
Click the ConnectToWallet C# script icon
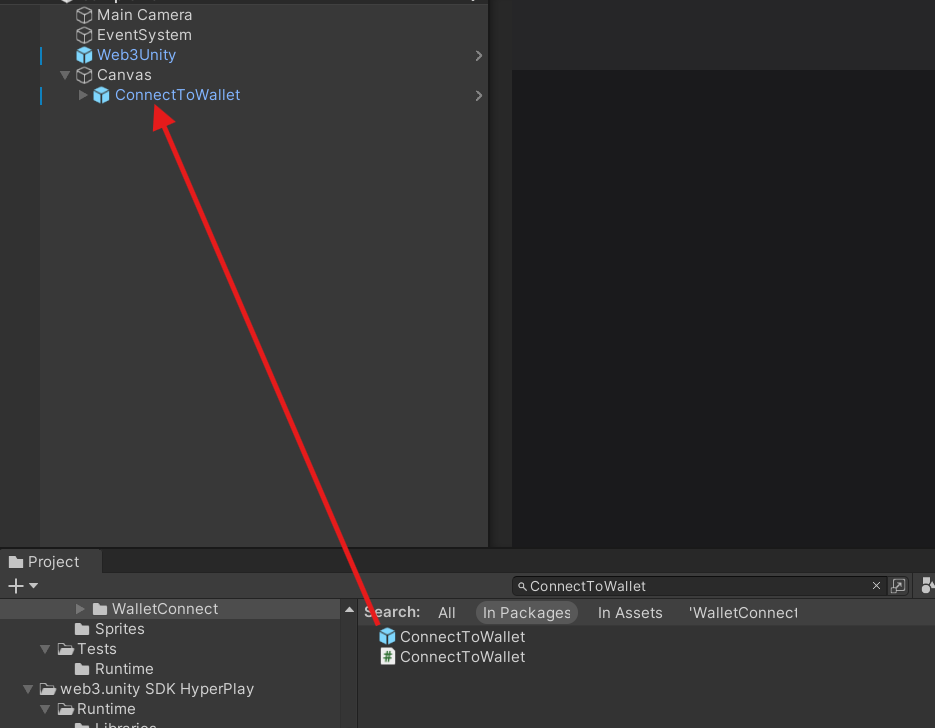(x=387, y=657)
